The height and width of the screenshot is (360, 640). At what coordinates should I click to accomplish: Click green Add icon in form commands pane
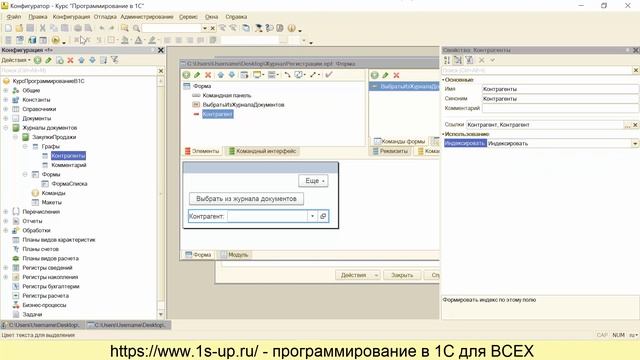pos(374,75)
